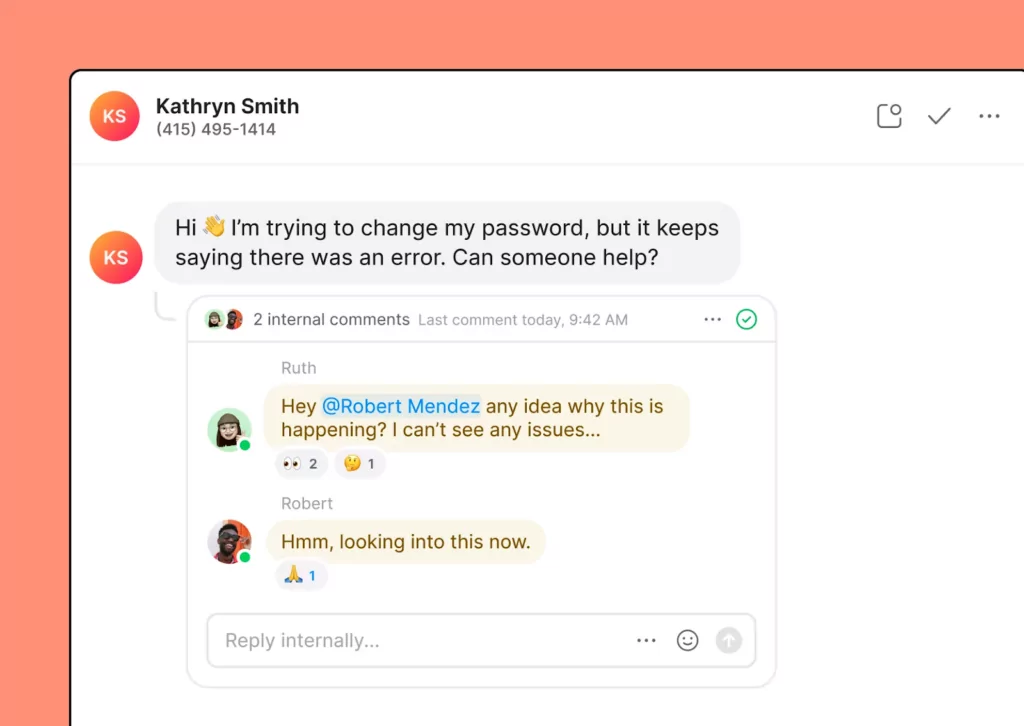Click the Kathryn Smith contact name

pyautogui.click(x=227, y=106)
